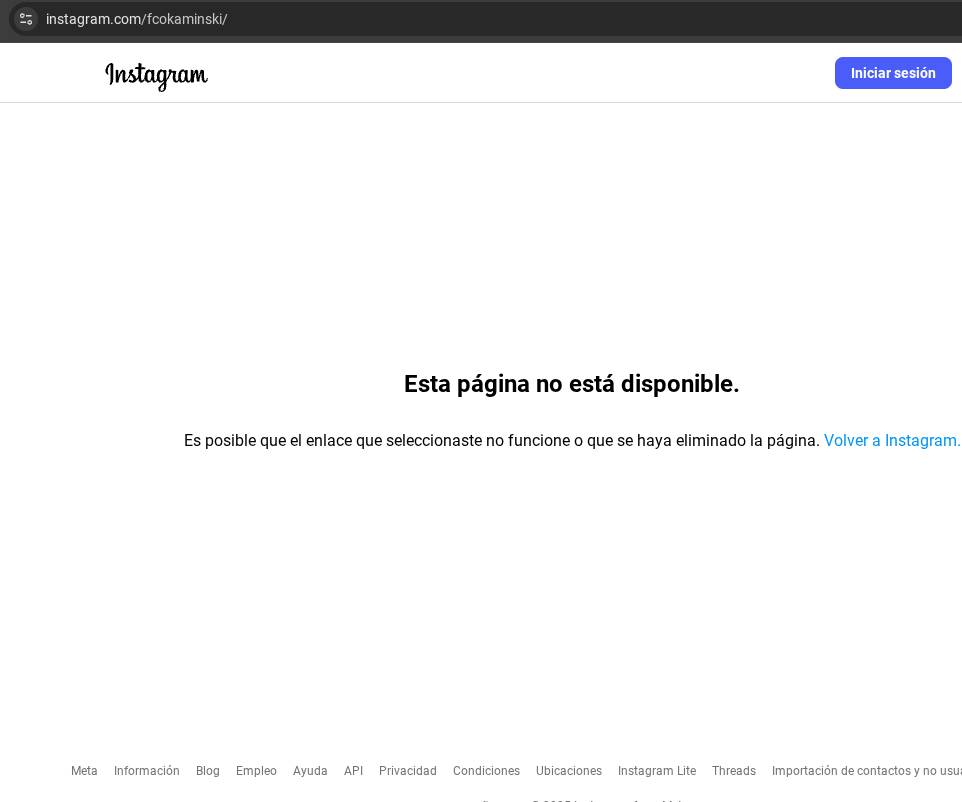The height and width of the screenshot is (802, 962).
Task: Click 'Importación de contactos' footer link
Action: [866, 771]
